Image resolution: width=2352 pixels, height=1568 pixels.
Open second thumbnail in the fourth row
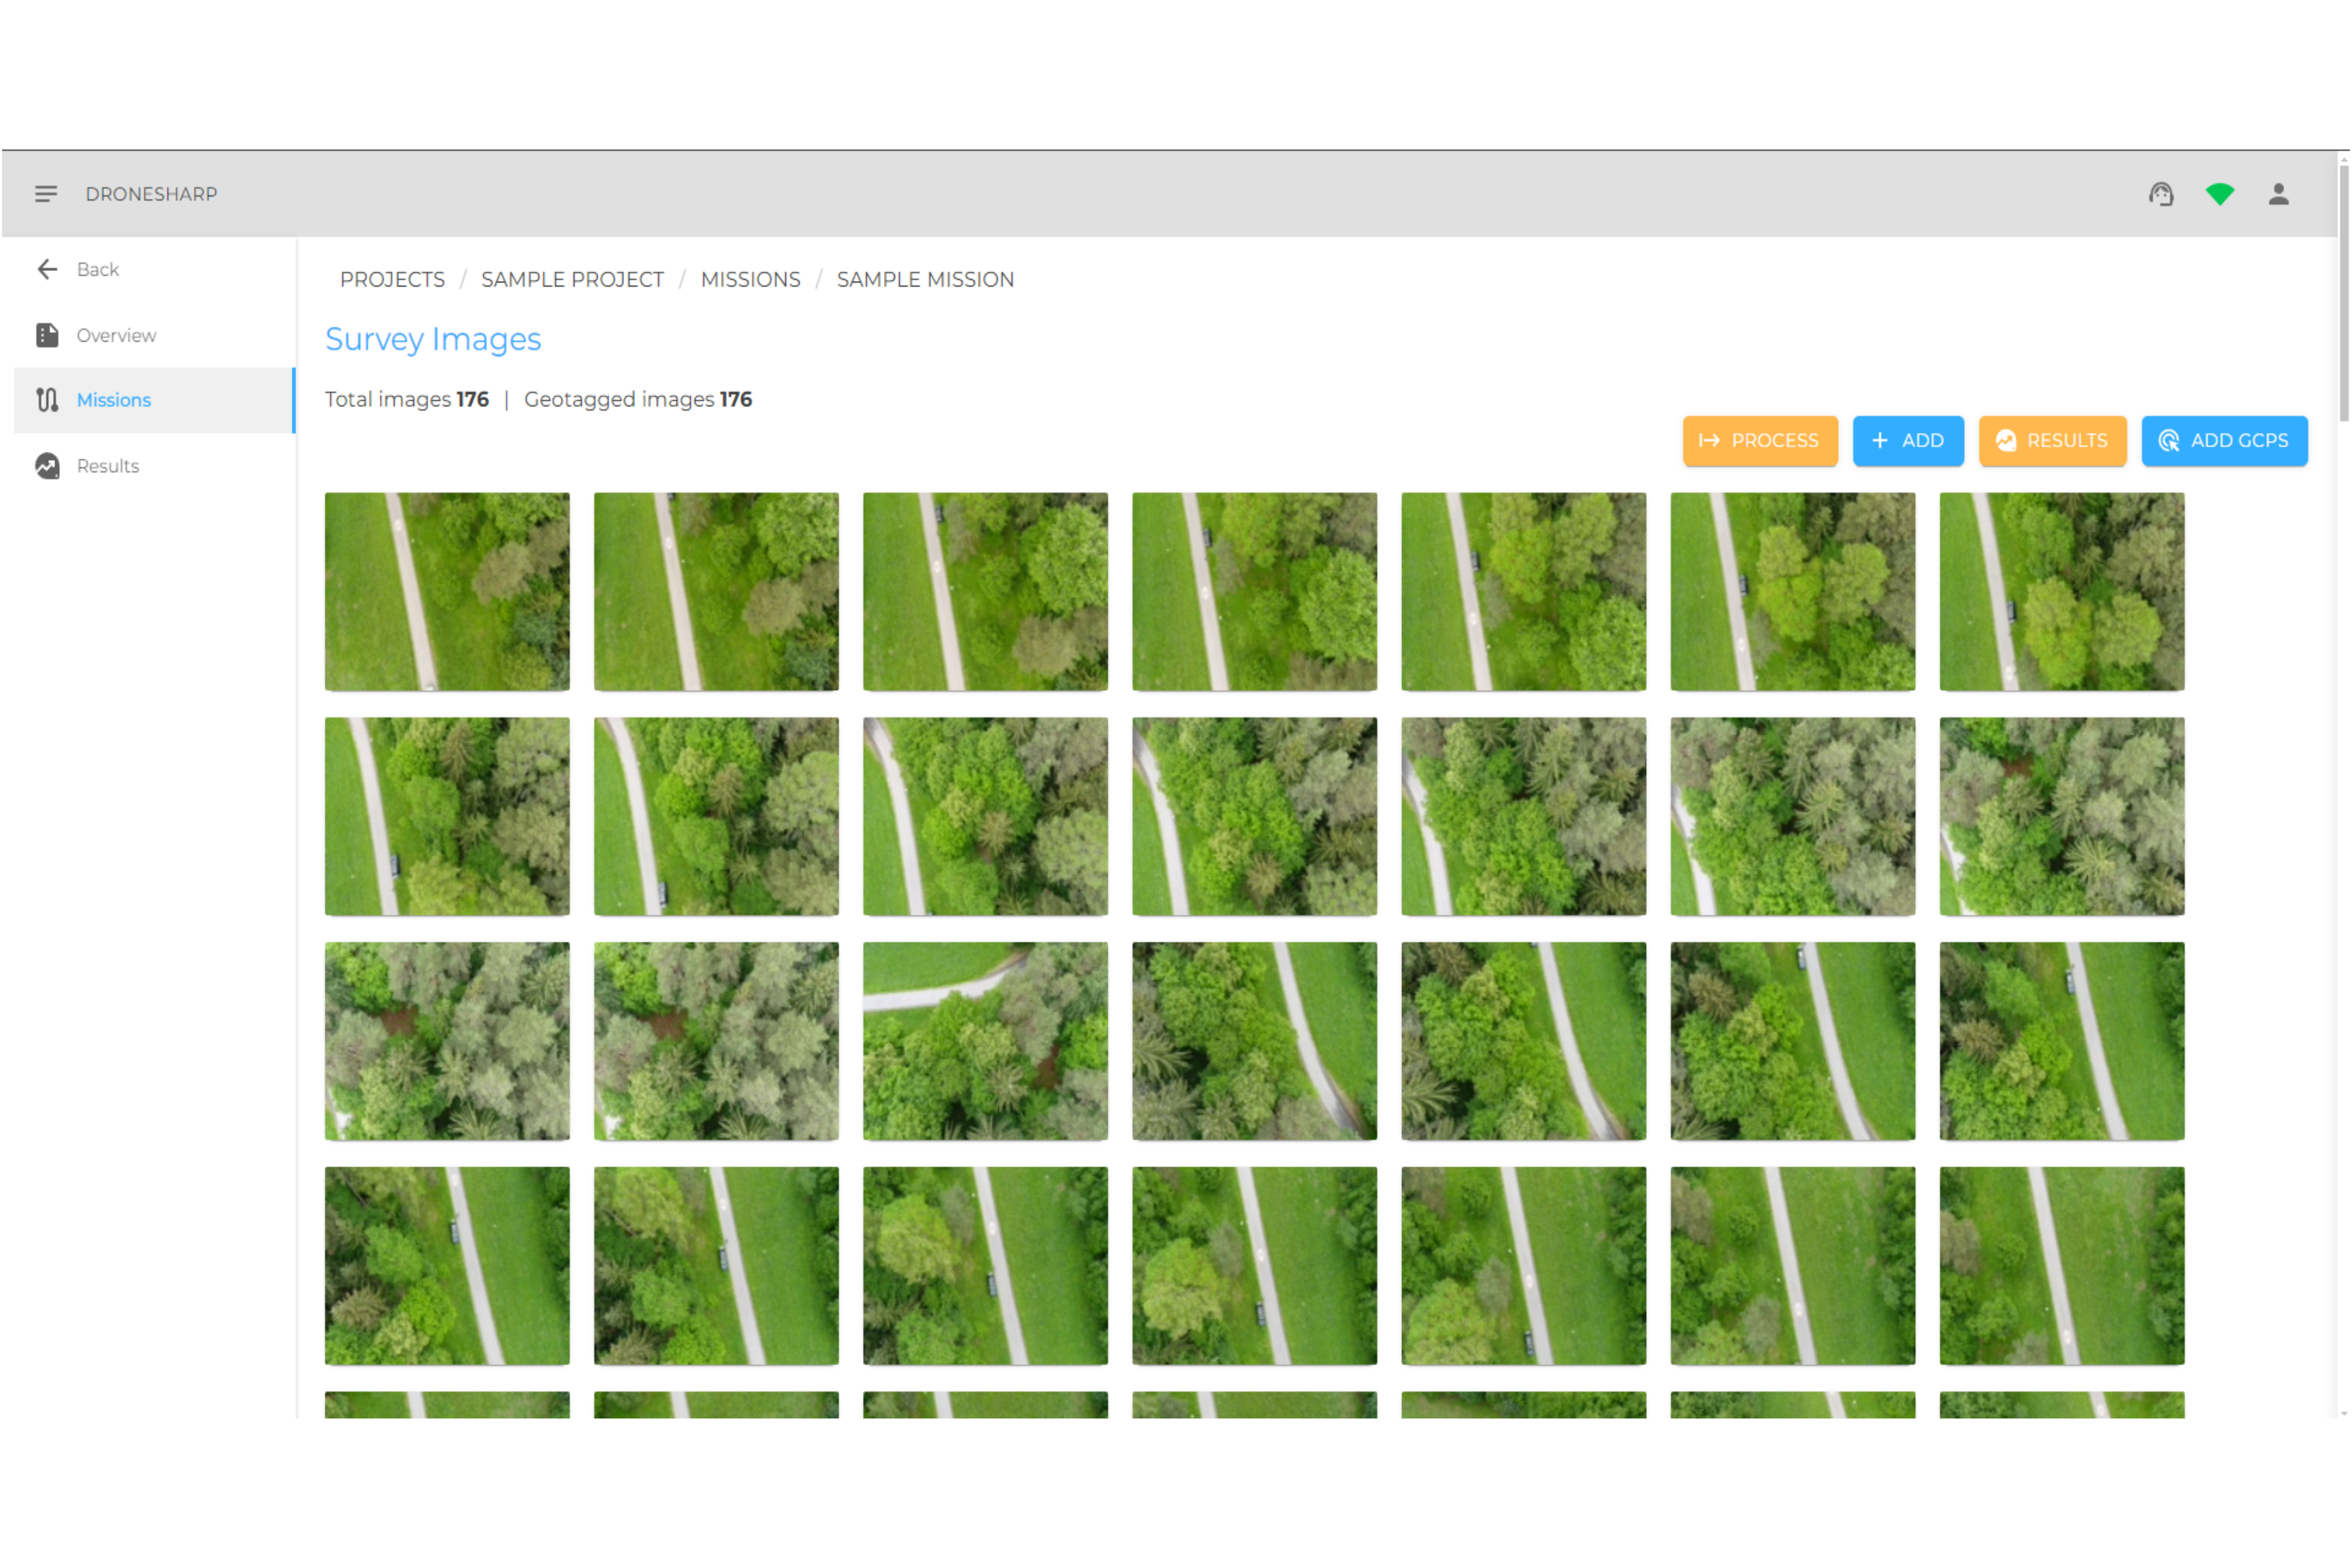pos(716,1266)
